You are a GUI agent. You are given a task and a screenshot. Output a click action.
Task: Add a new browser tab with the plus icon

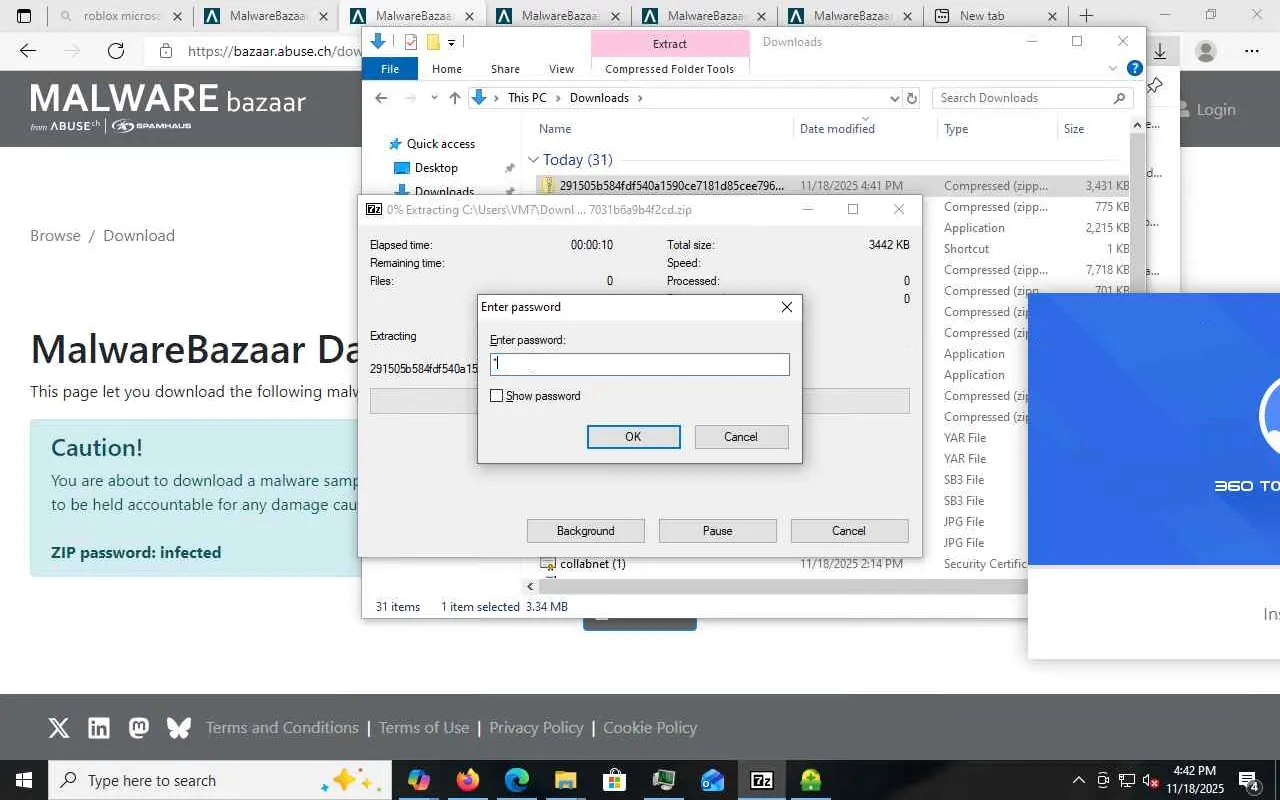[1086, 16]
